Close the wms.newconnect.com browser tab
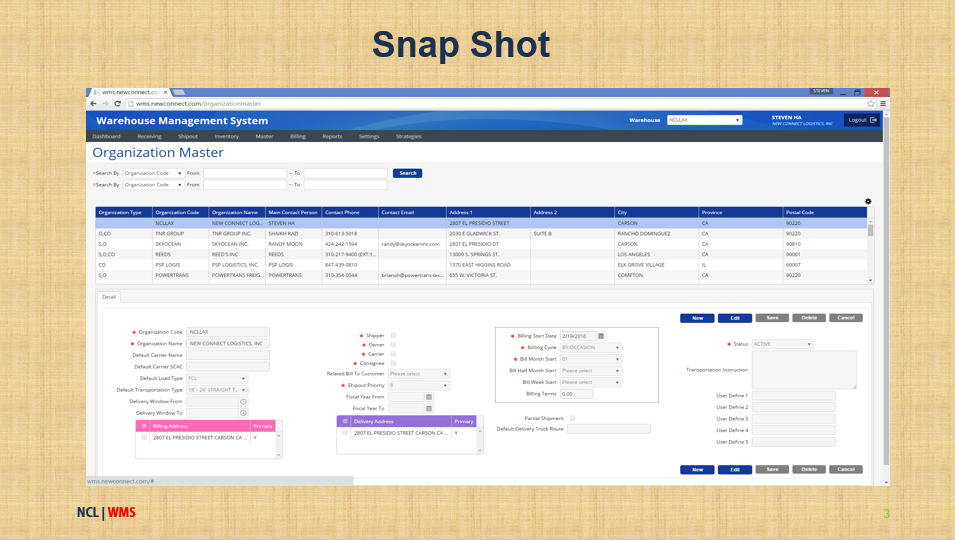 pos(165,93)
